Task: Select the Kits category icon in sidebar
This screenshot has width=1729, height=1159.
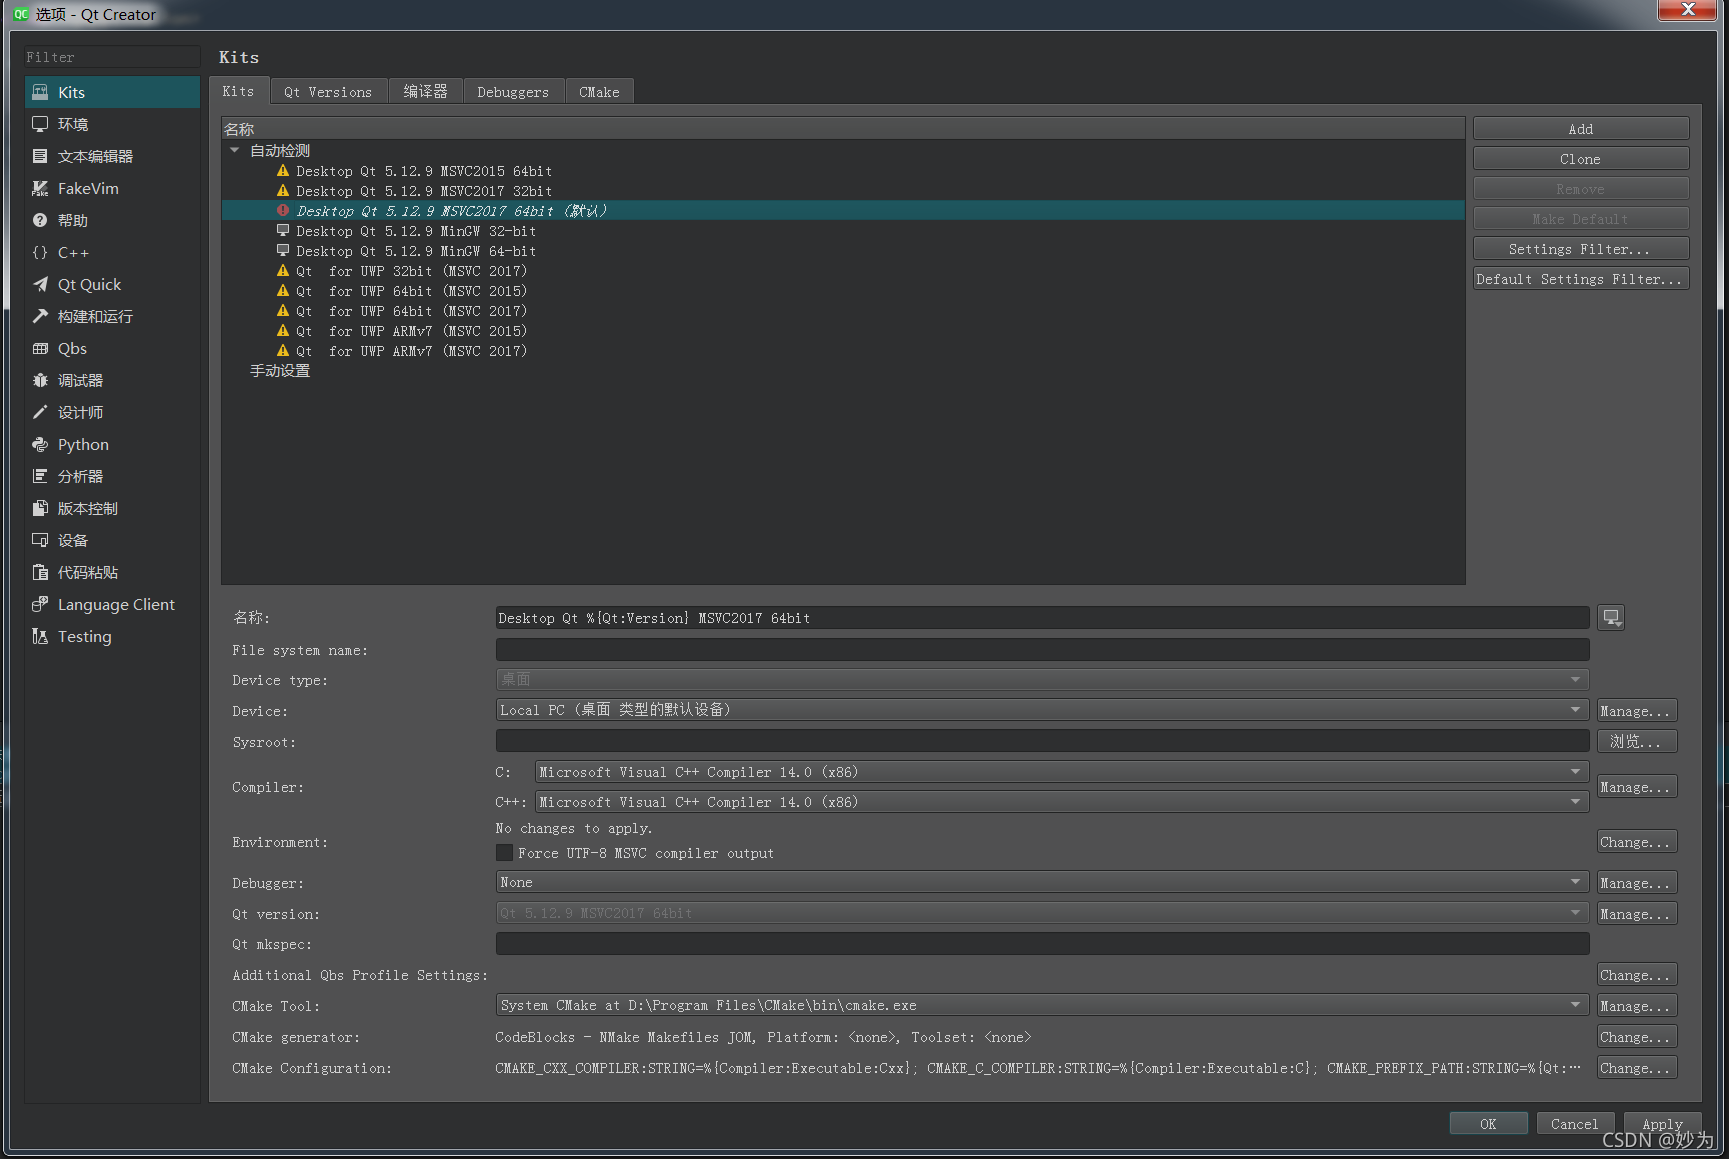Action: click(40, 92)
